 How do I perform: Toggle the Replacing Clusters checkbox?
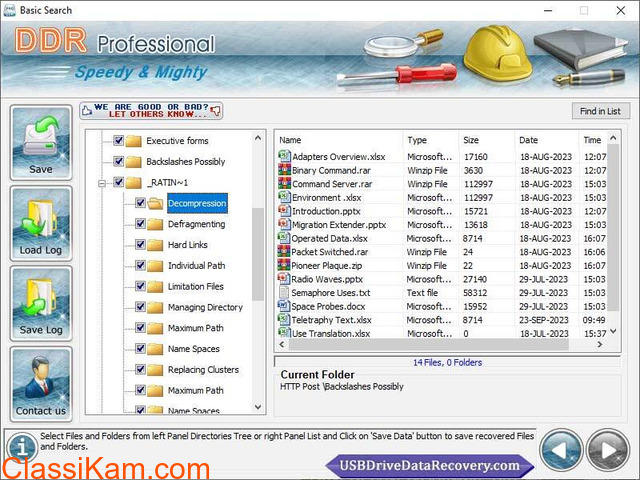tap(140, 369)
